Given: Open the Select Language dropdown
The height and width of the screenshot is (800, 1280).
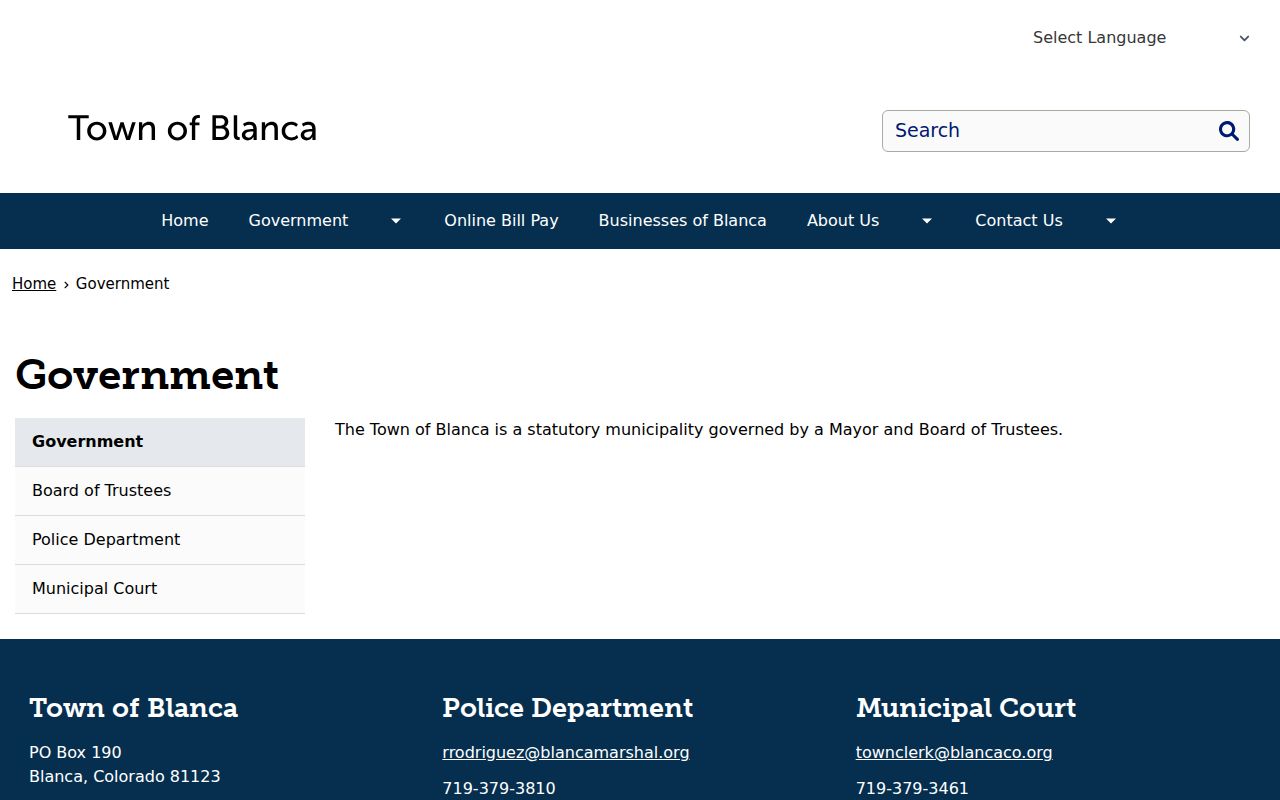Looking at the screenshot, I should (1141, 38).
